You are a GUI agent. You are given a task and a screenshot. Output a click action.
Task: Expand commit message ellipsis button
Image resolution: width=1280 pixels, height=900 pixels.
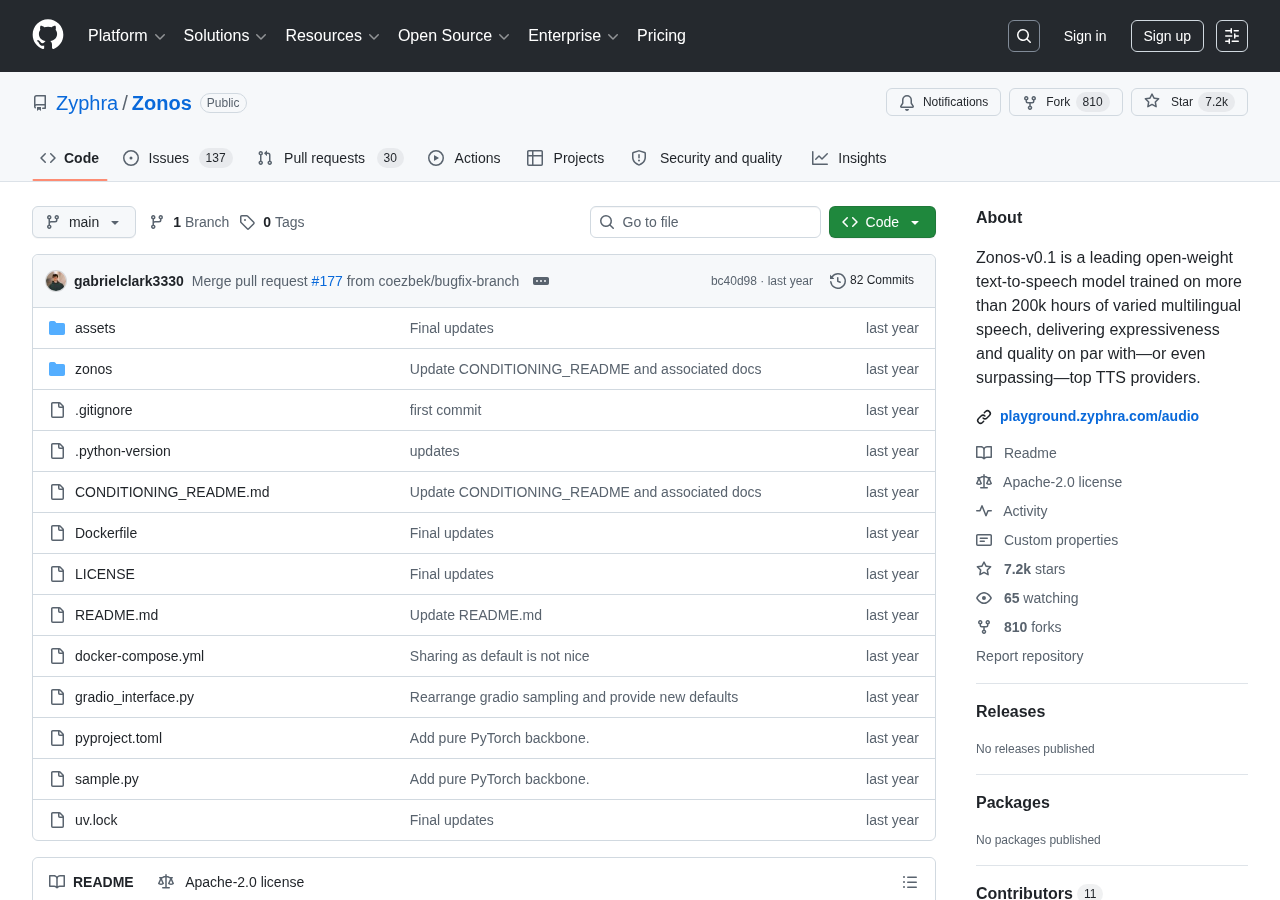pos(541,281)
